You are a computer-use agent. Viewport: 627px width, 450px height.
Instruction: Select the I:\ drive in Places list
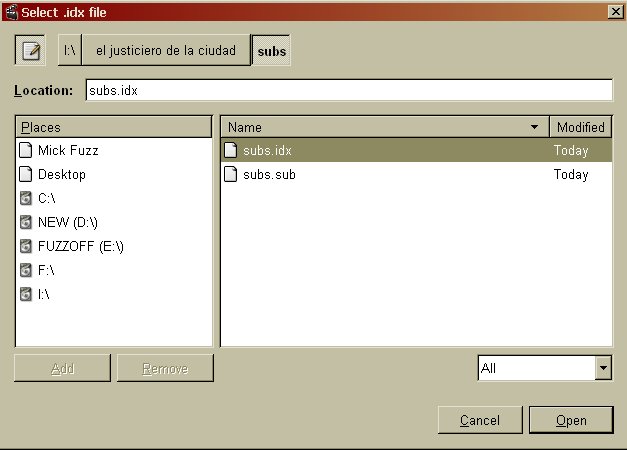[114, 294]
